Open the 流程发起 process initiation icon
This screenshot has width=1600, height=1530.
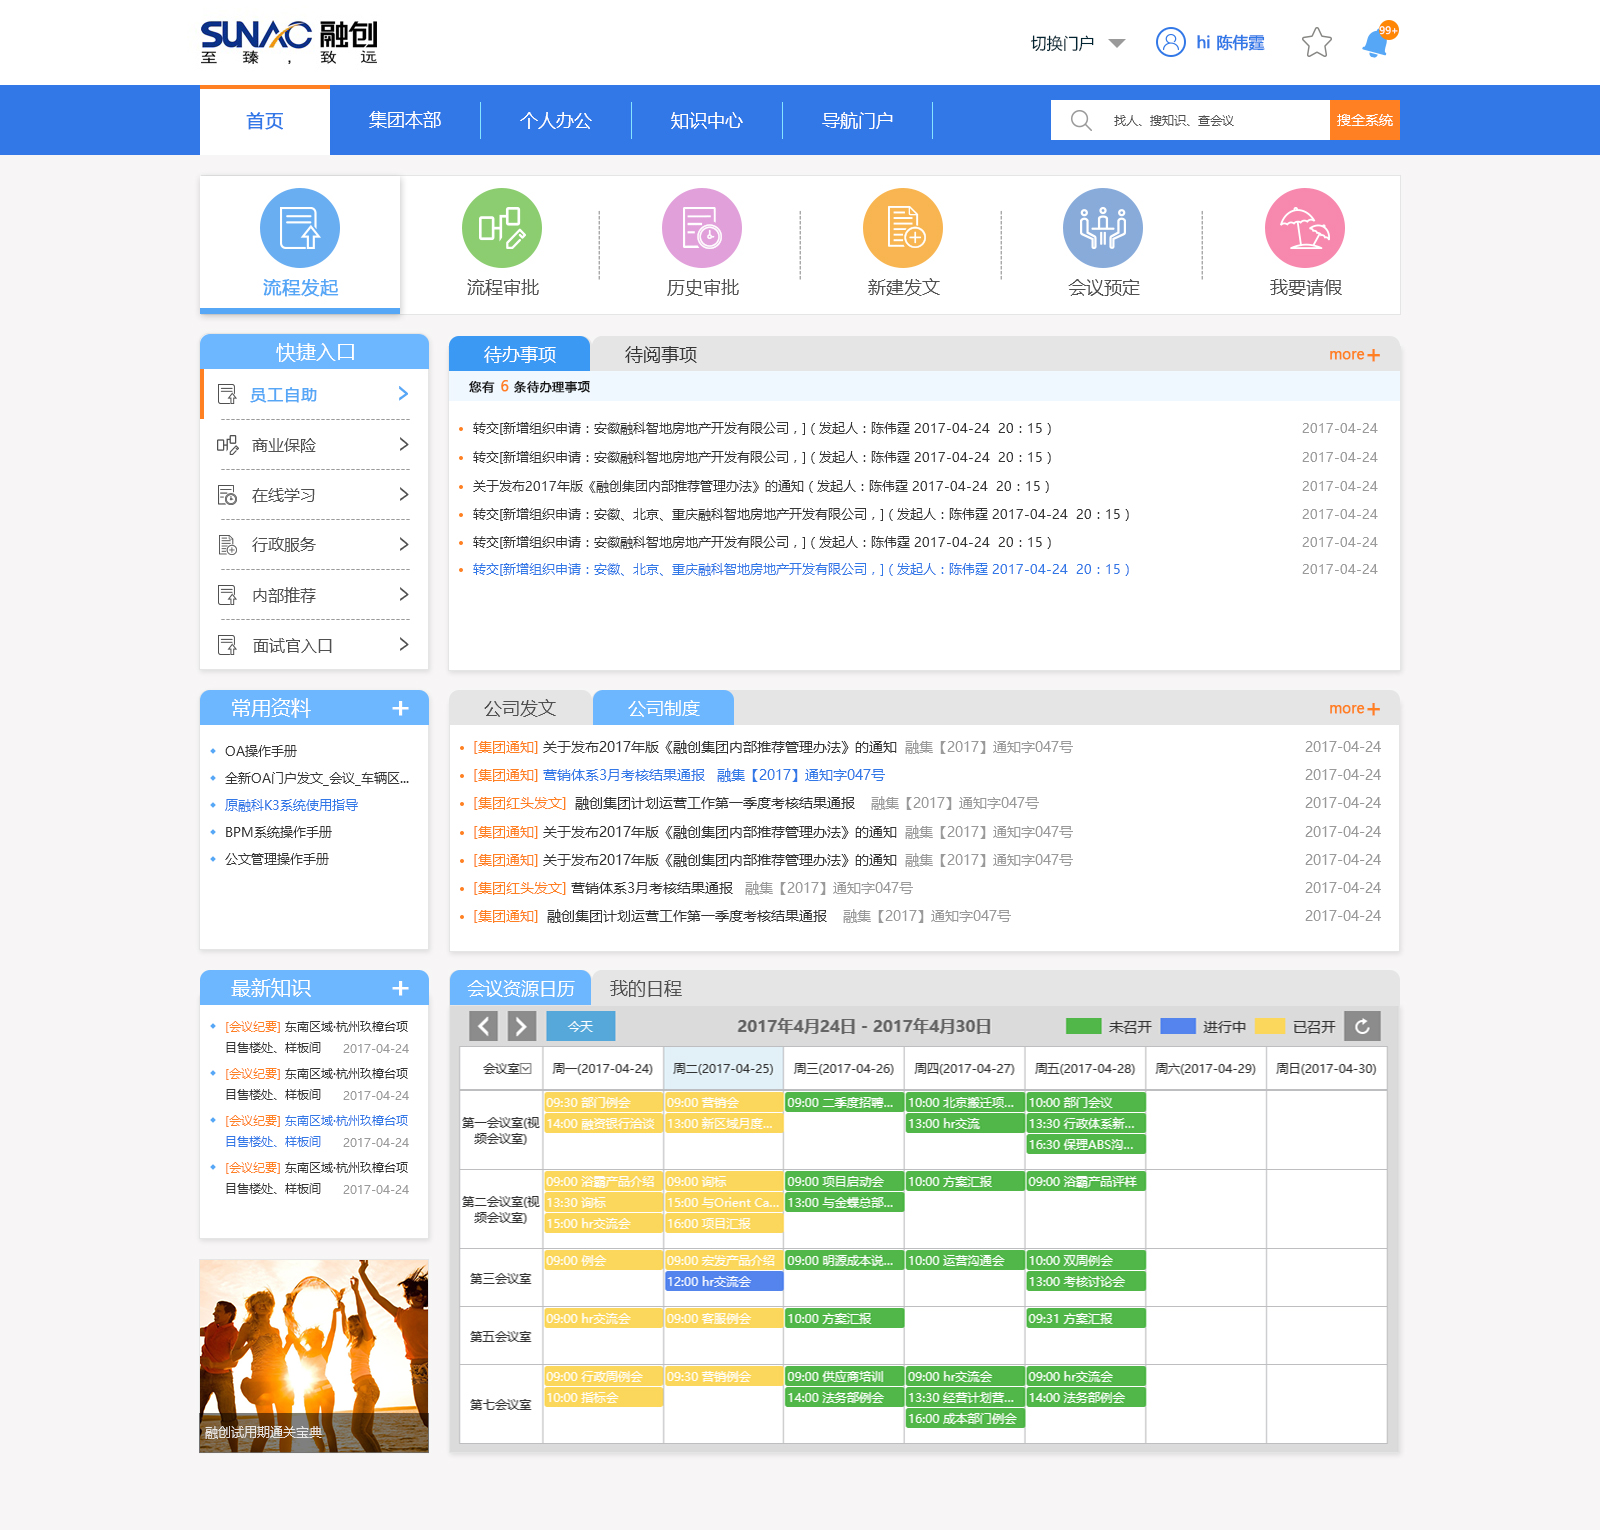299,229
